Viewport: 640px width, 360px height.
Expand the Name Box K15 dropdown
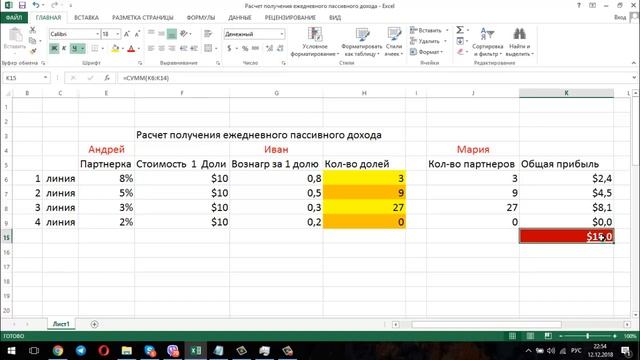[45, 78]
